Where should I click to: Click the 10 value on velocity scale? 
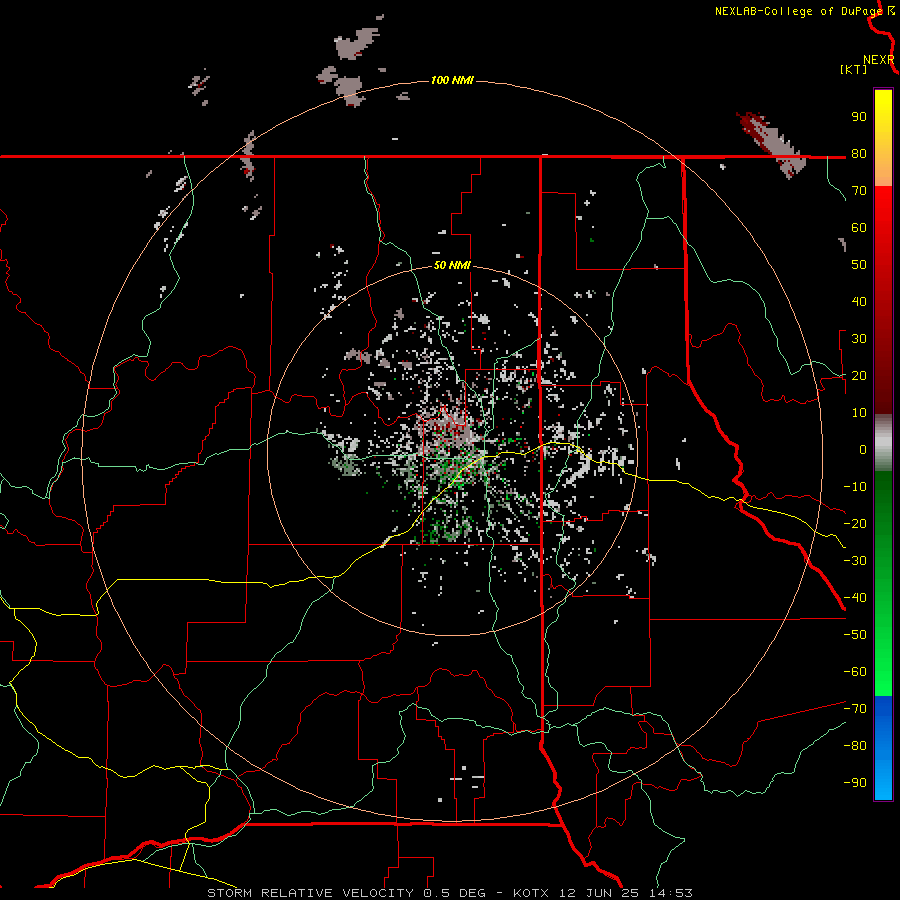(x=859, y=413)
